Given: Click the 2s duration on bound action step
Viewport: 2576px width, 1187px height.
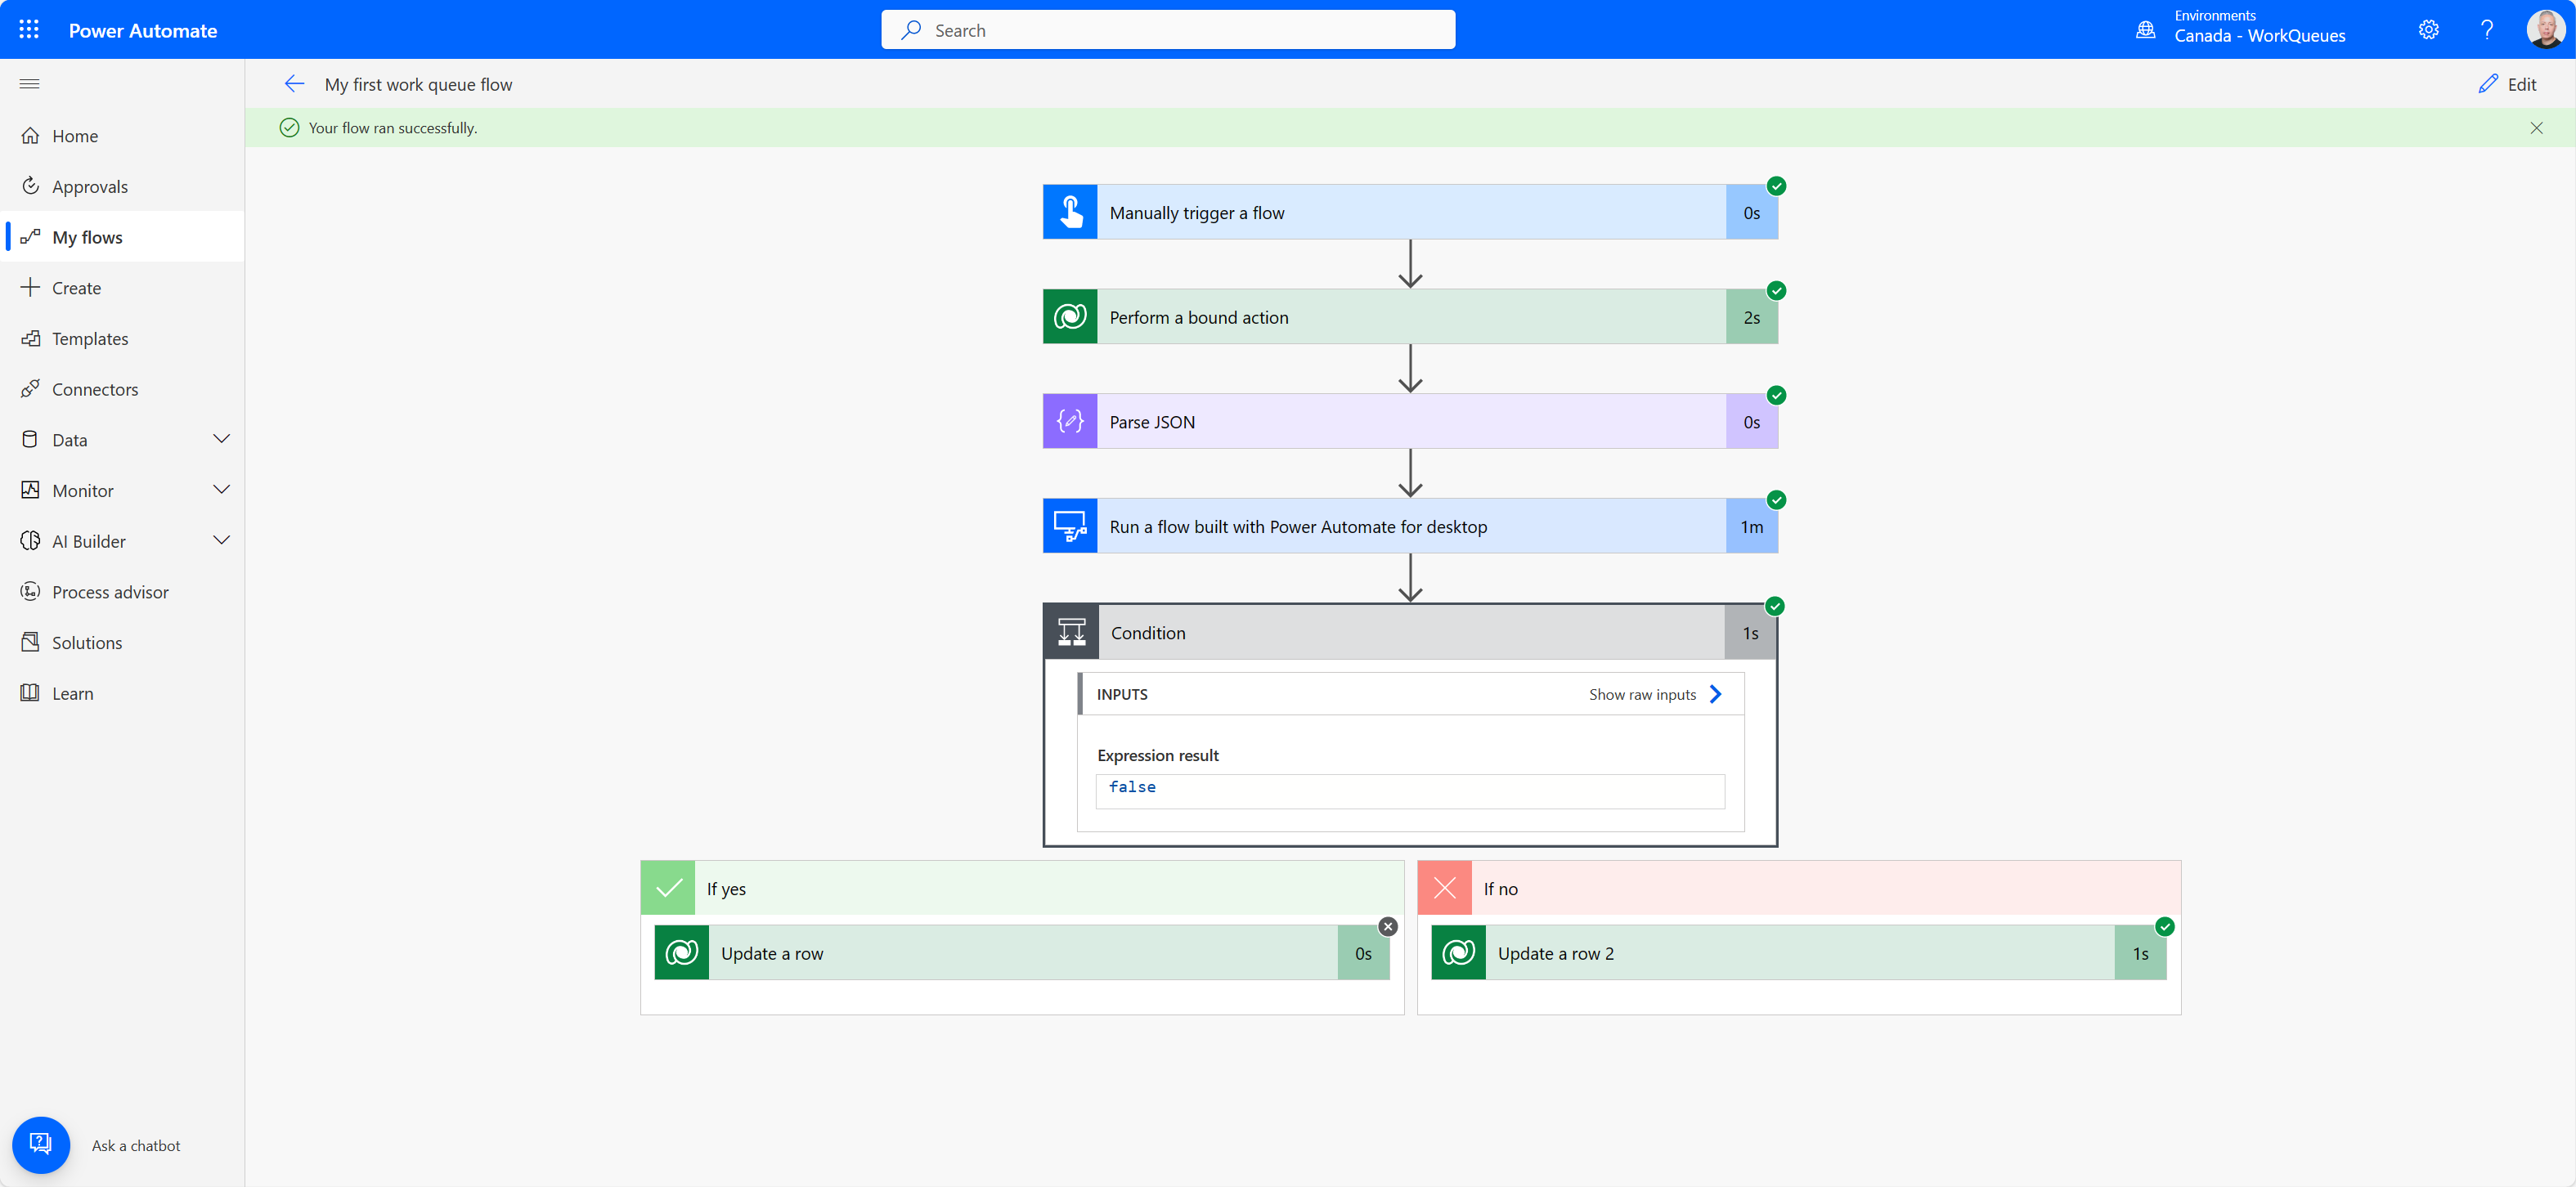Looking at the screenshot, I should pos(1752,317).
